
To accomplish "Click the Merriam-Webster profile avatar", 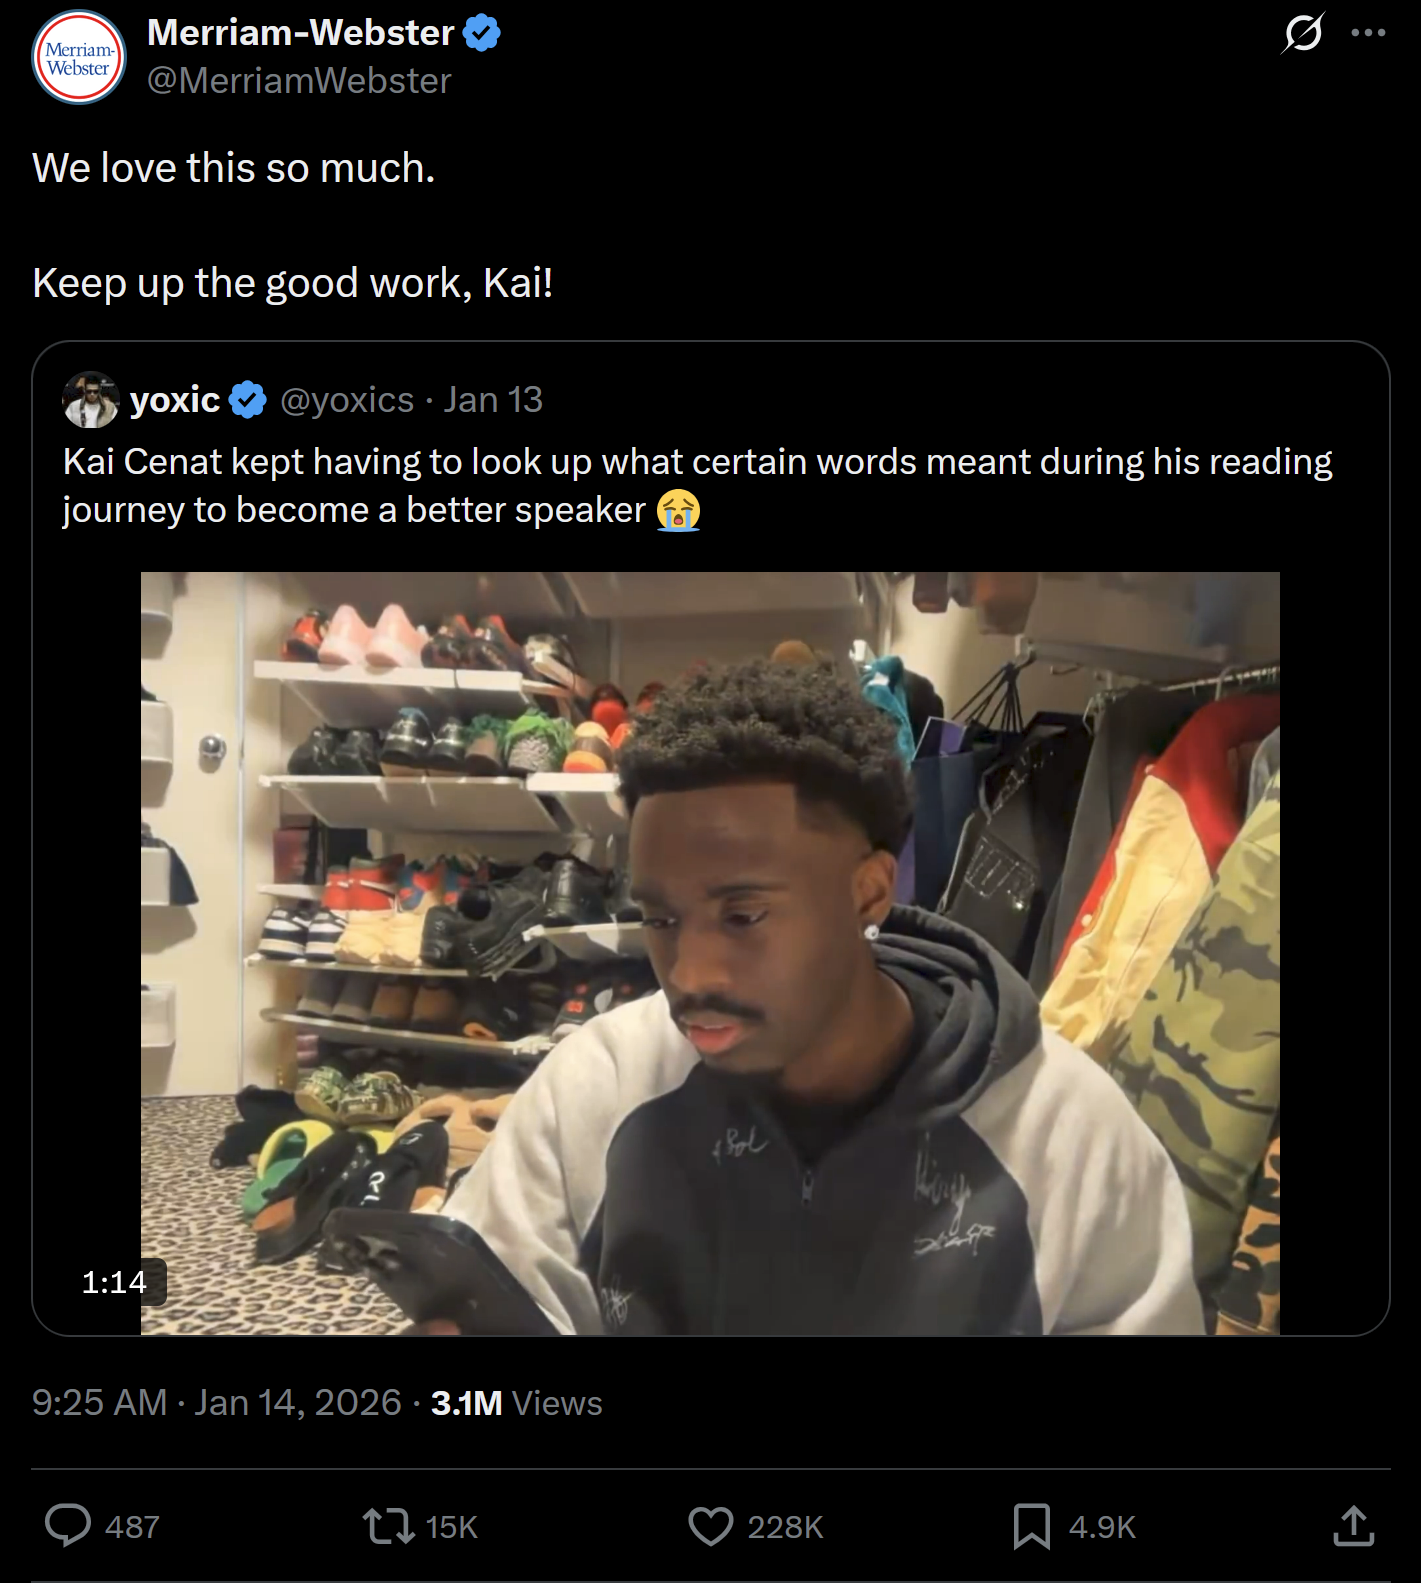I will tap(79, 58).
